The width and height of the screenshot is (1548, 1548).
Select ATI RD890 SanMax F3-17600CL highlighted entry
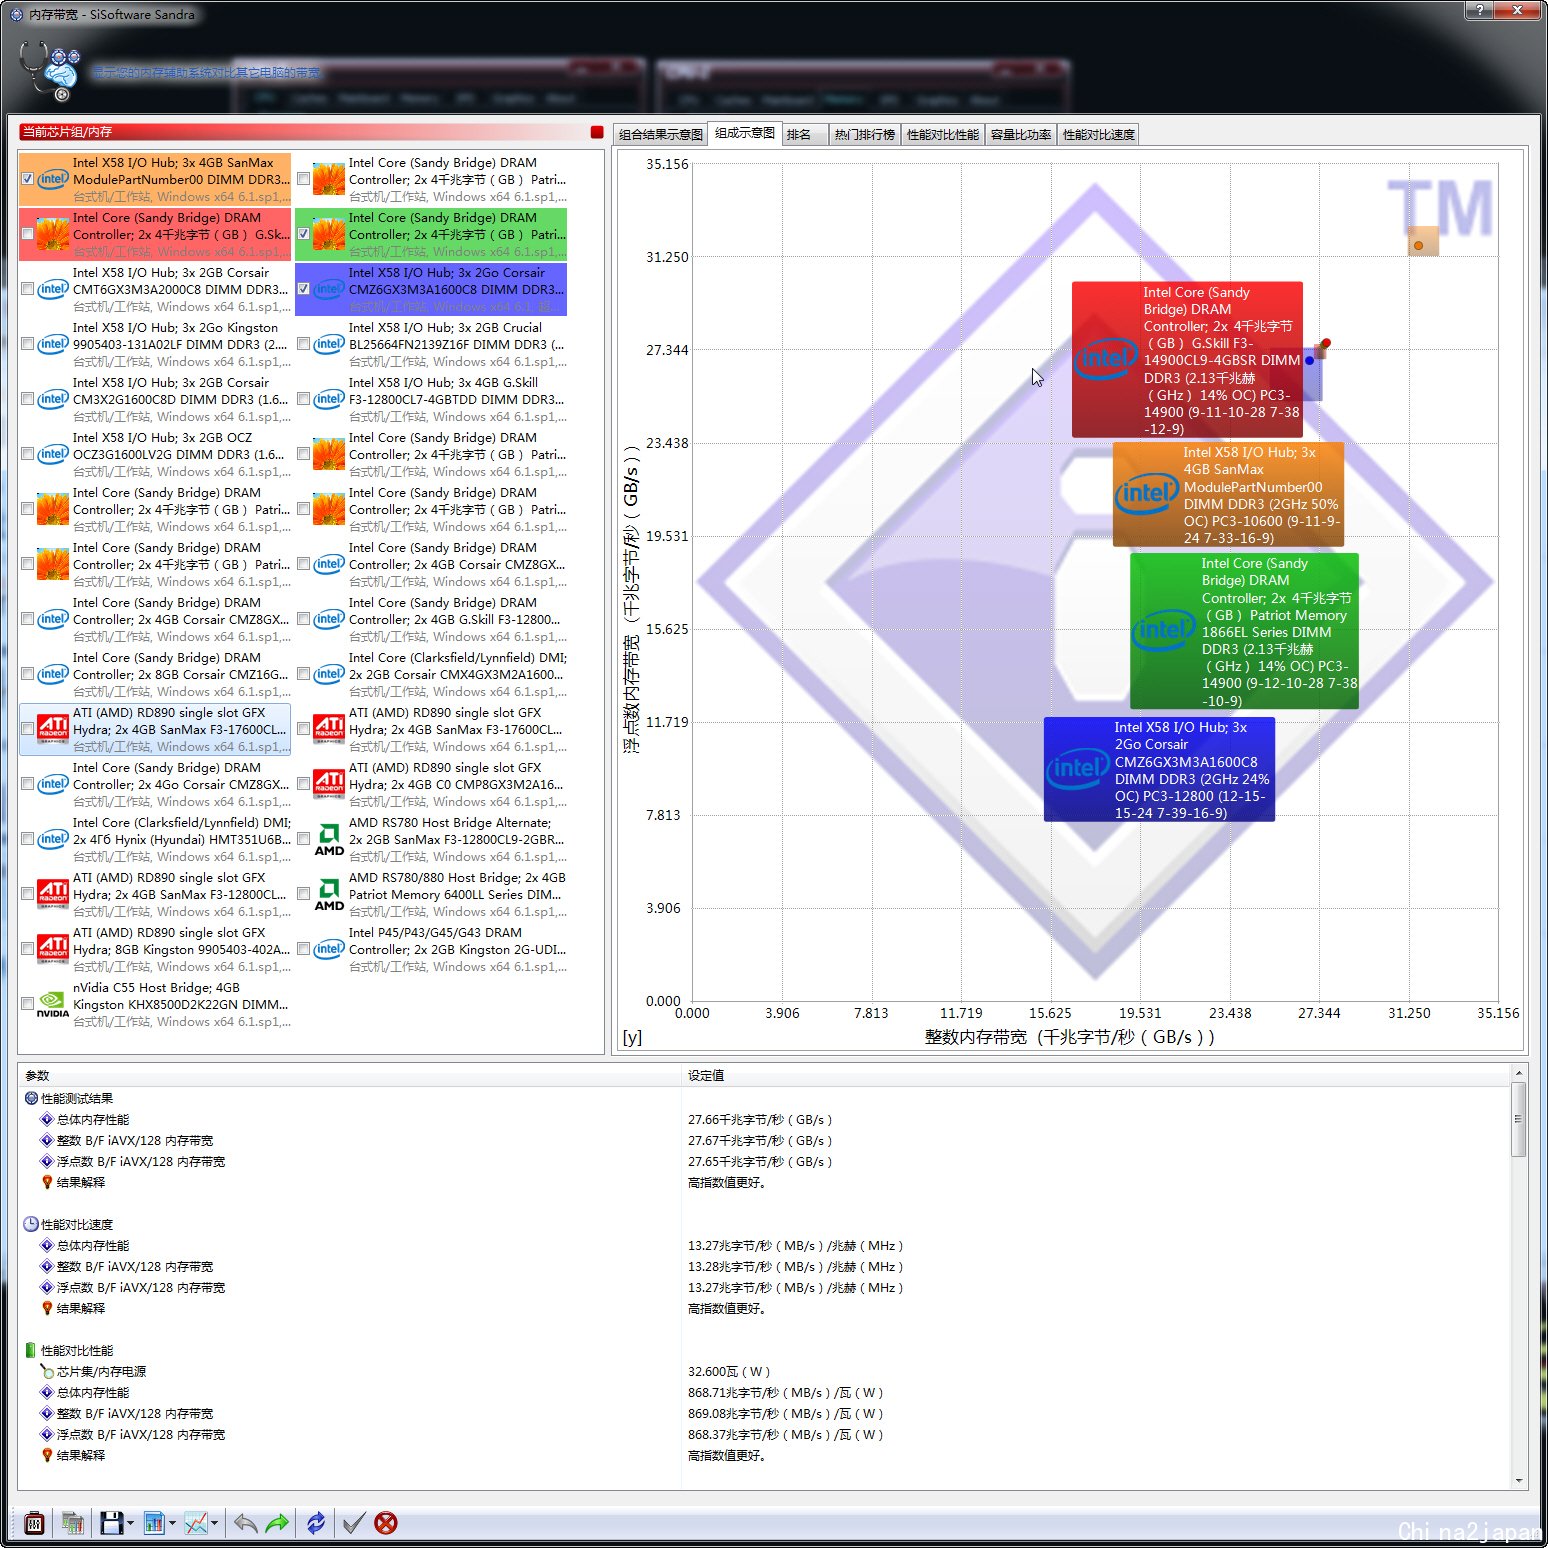pyautogui.click(x=155, y=729)
